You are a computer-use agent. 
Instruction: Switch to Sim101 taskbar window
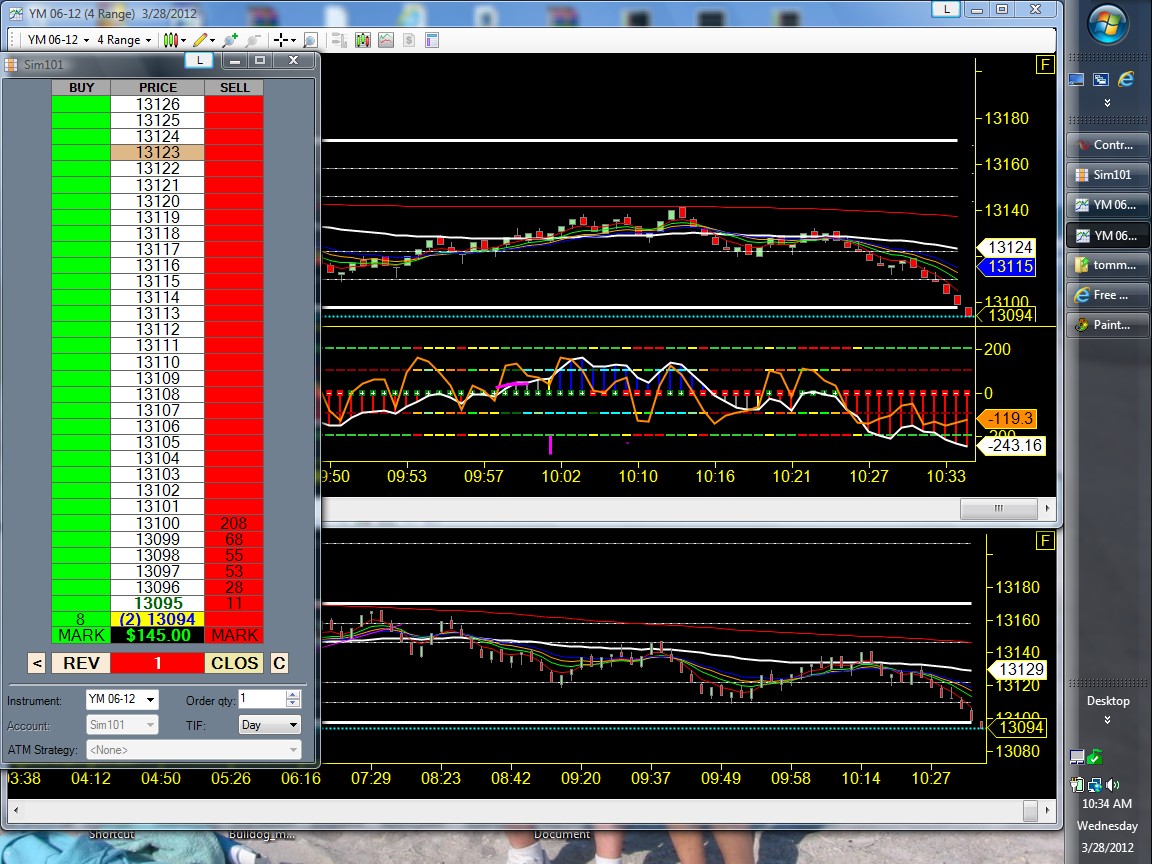click(x=1107, y=175)
